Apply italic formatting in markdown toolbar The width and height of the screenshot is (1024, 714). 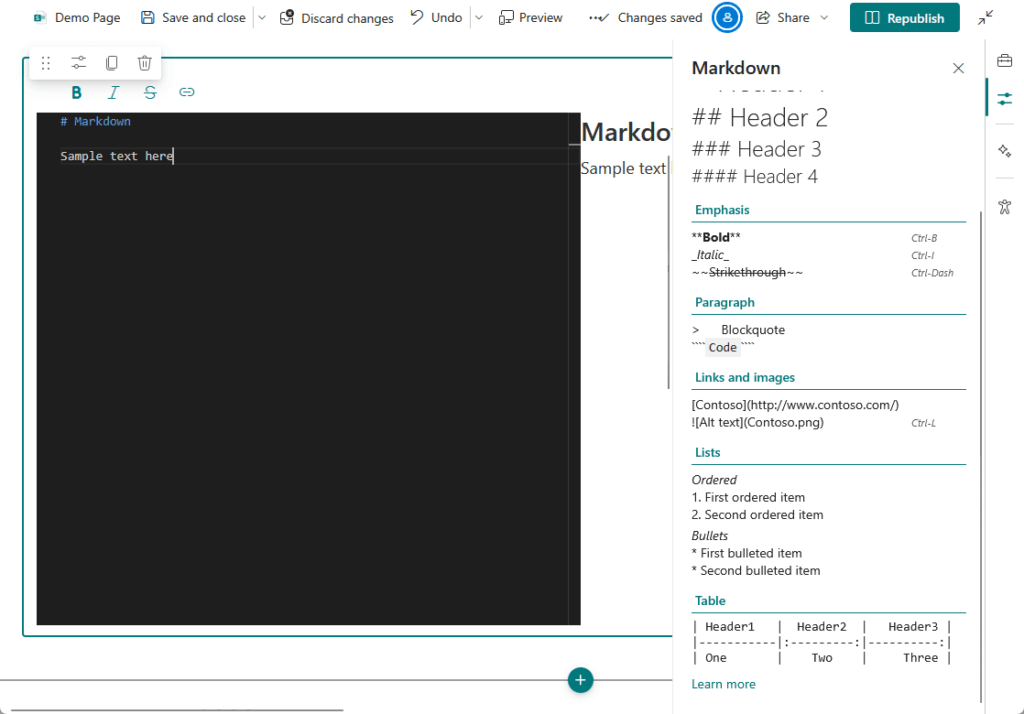point(114,93)
